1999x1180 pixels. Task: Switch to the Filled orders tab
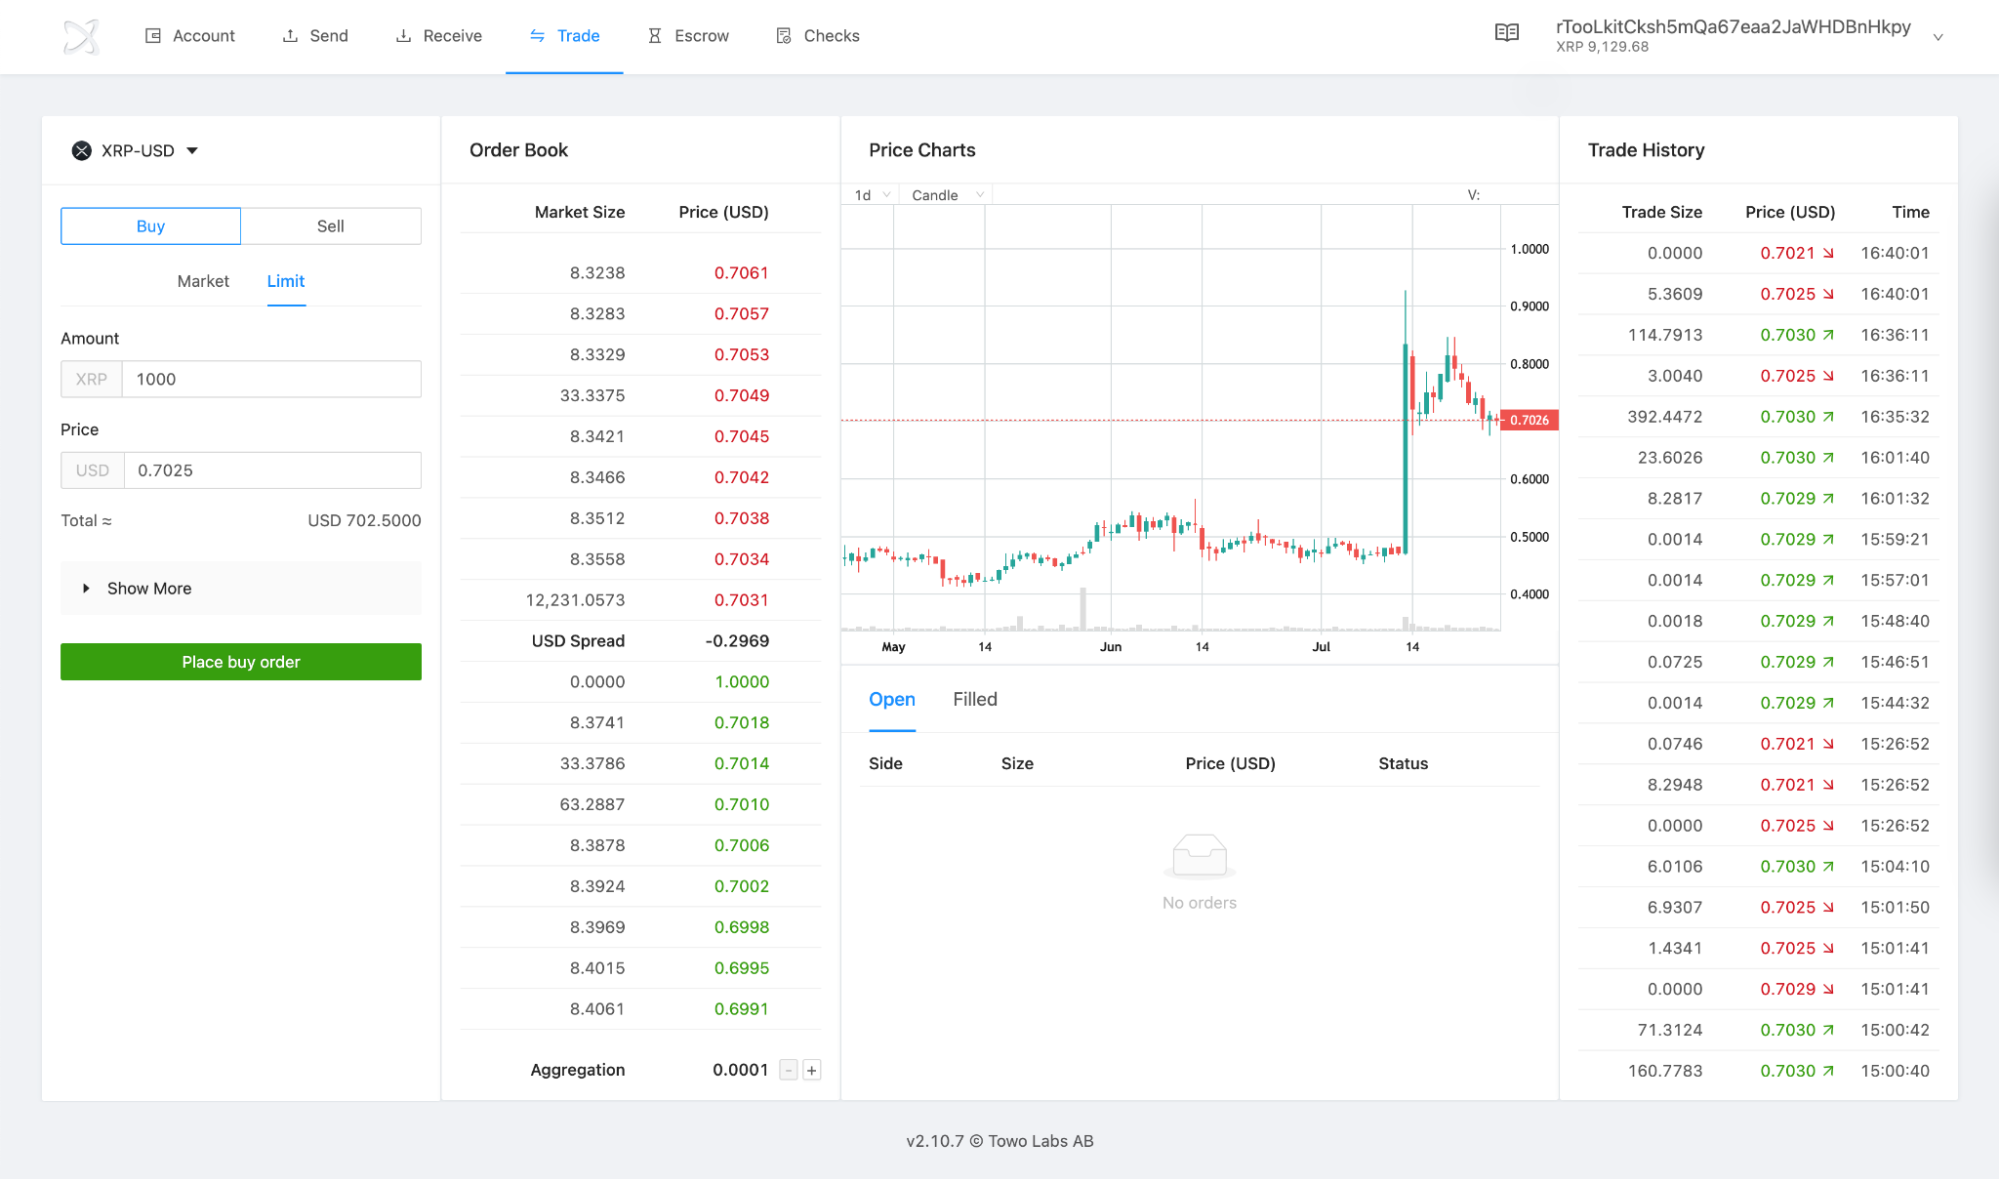click(973, 699)
